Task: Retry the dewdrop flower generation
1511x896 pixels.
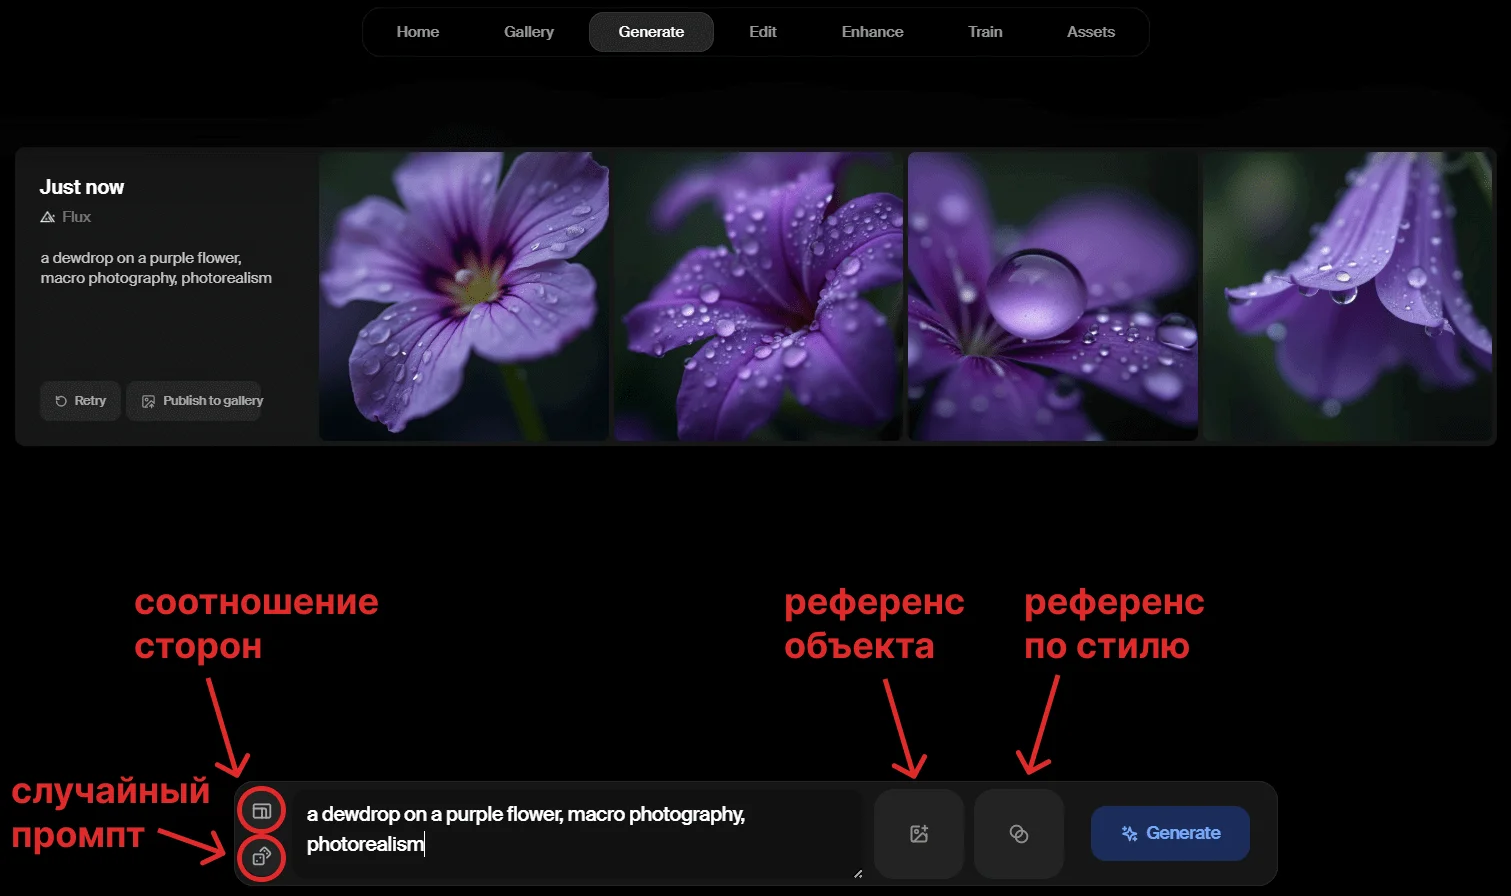Action: [80, 400]
